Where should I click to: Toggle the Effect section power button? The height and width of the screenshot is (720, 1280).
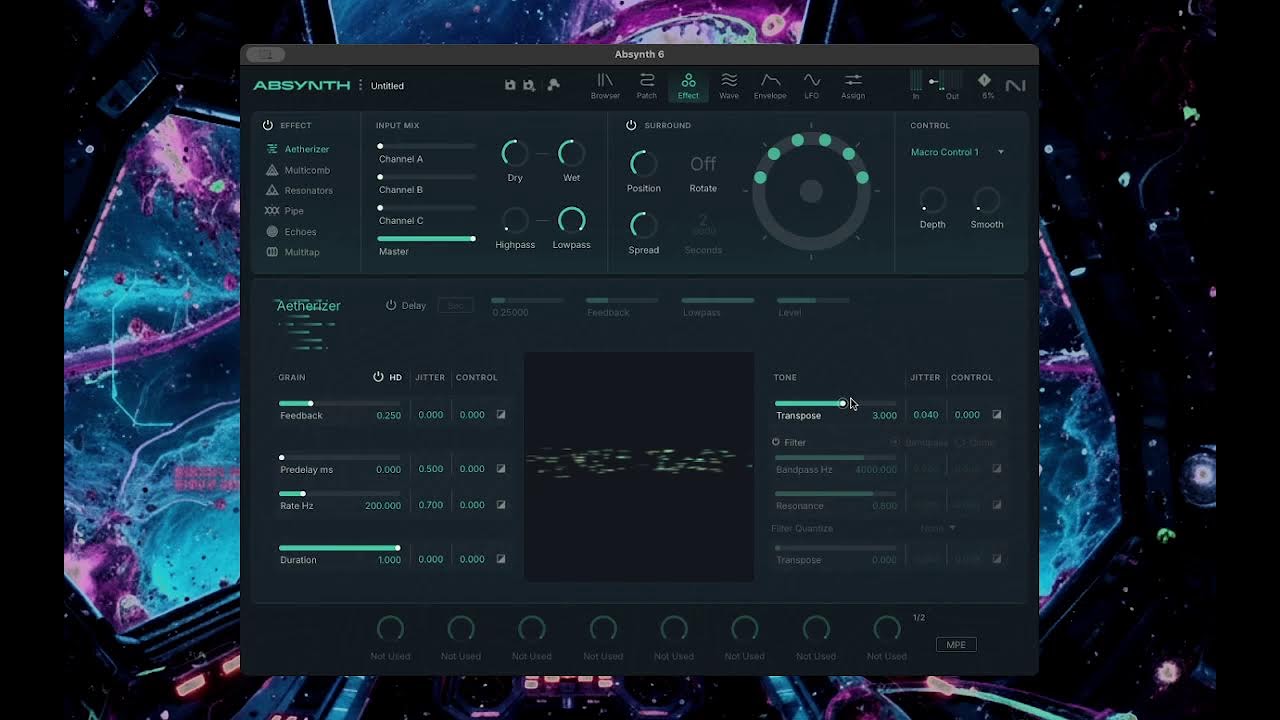click(267, 125)
